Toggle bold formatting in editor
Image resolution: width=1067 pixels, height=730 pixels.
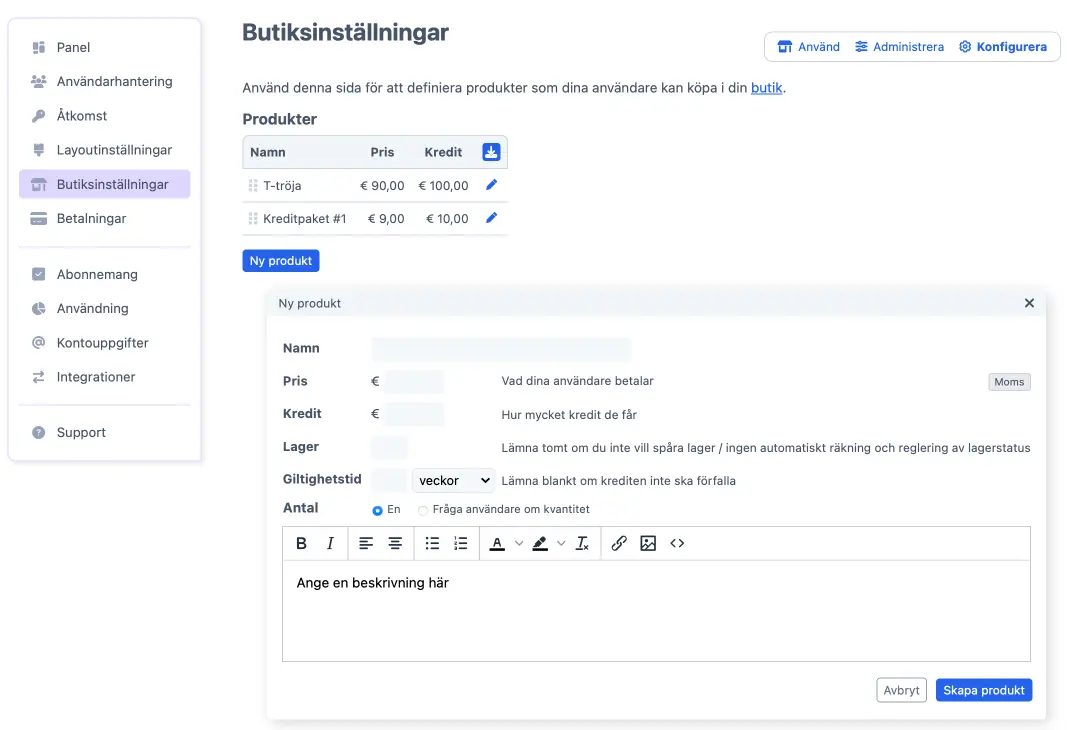click(301, 543)
